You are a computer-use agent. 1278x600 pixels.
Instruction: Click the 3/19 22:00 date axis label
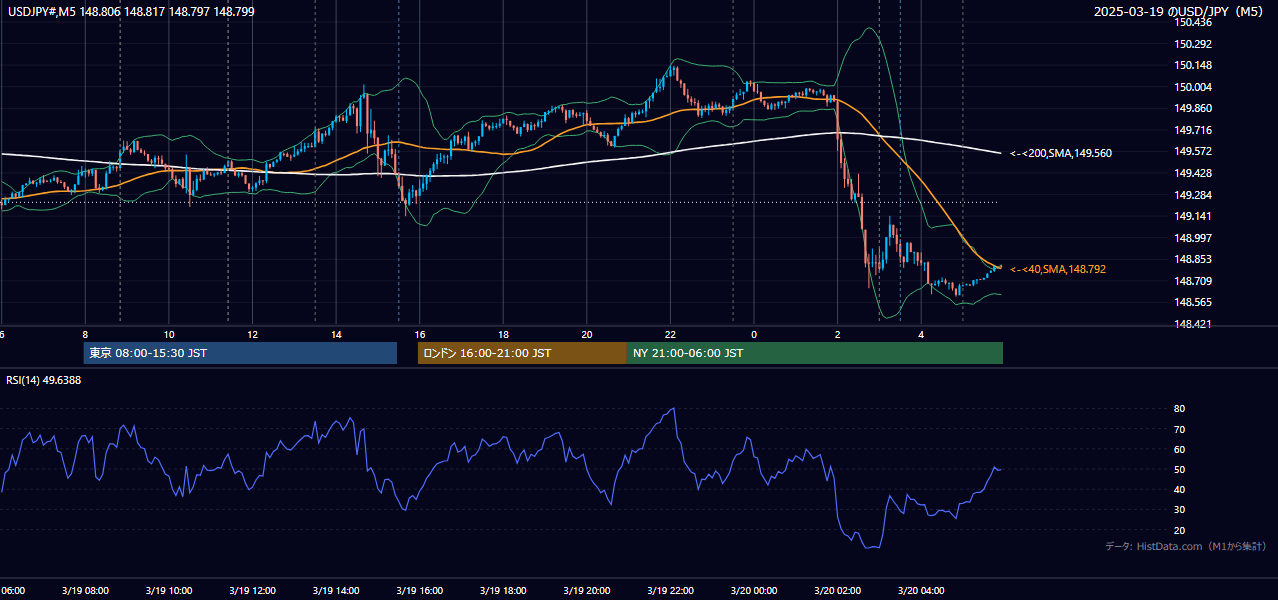point(669,591)
